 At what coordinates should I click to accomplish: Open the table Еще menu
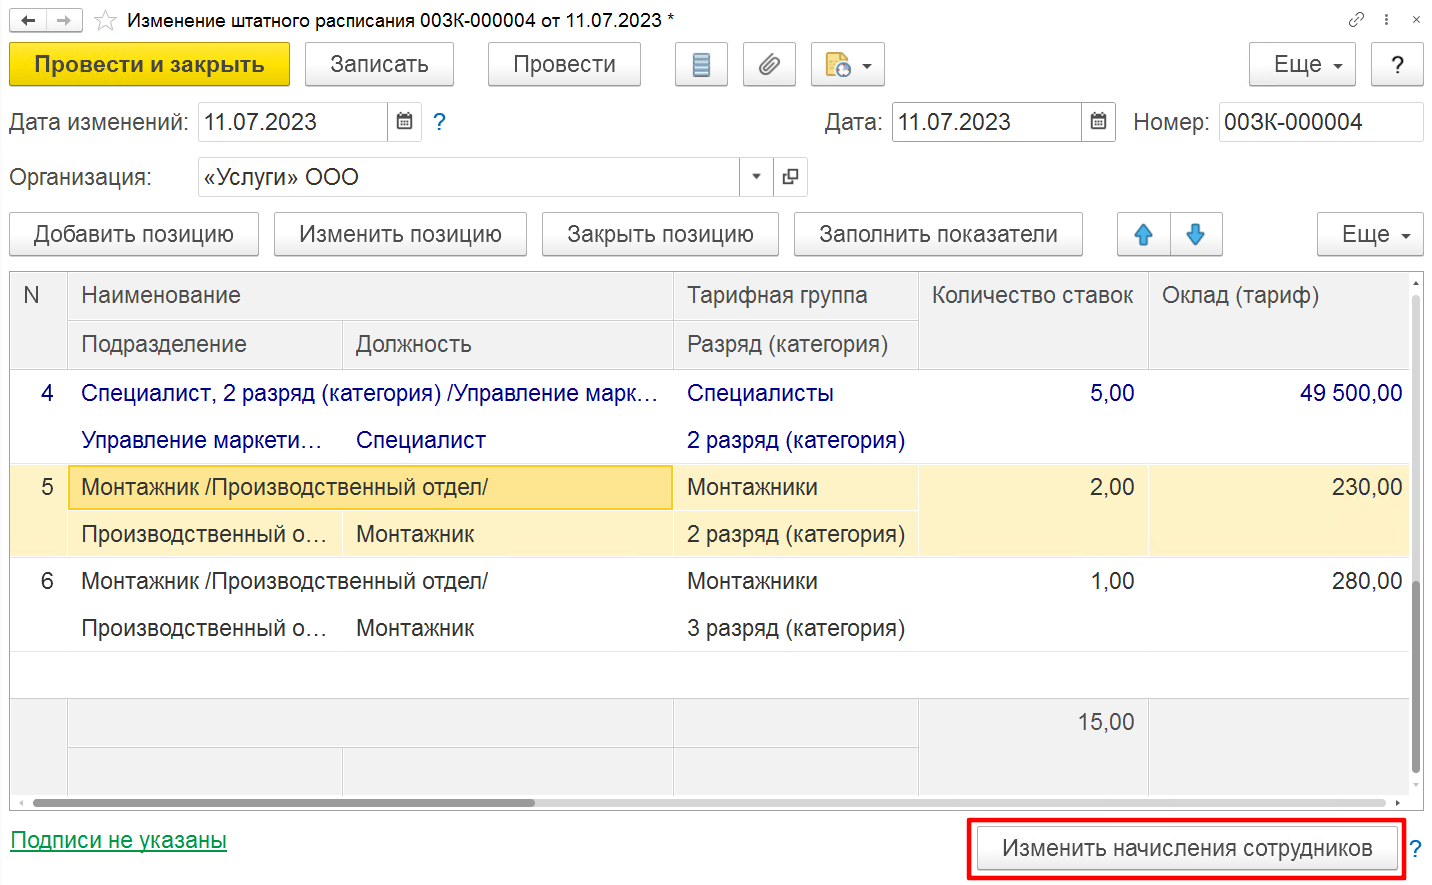(1370, 234)
